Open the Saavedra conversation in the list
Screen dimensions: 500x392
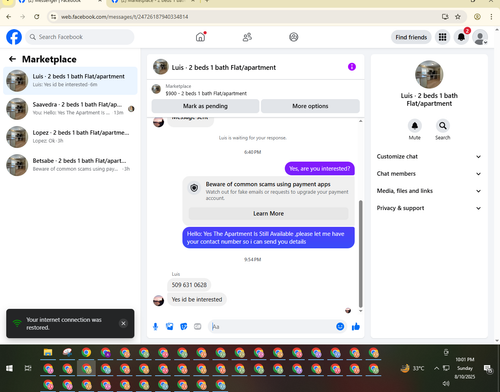point(70,109)
